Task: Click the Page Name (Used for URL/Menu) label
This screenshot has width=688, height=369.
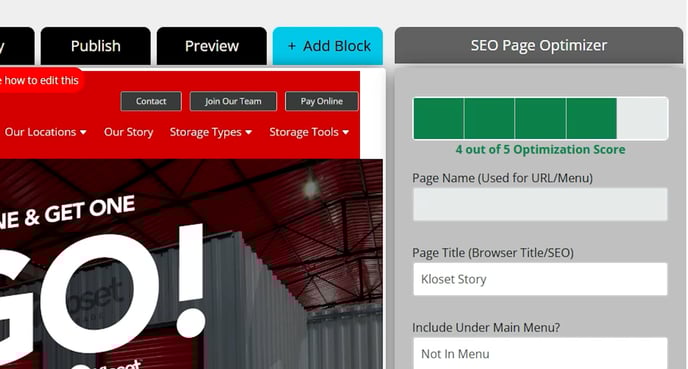Action: click(502, 178)
